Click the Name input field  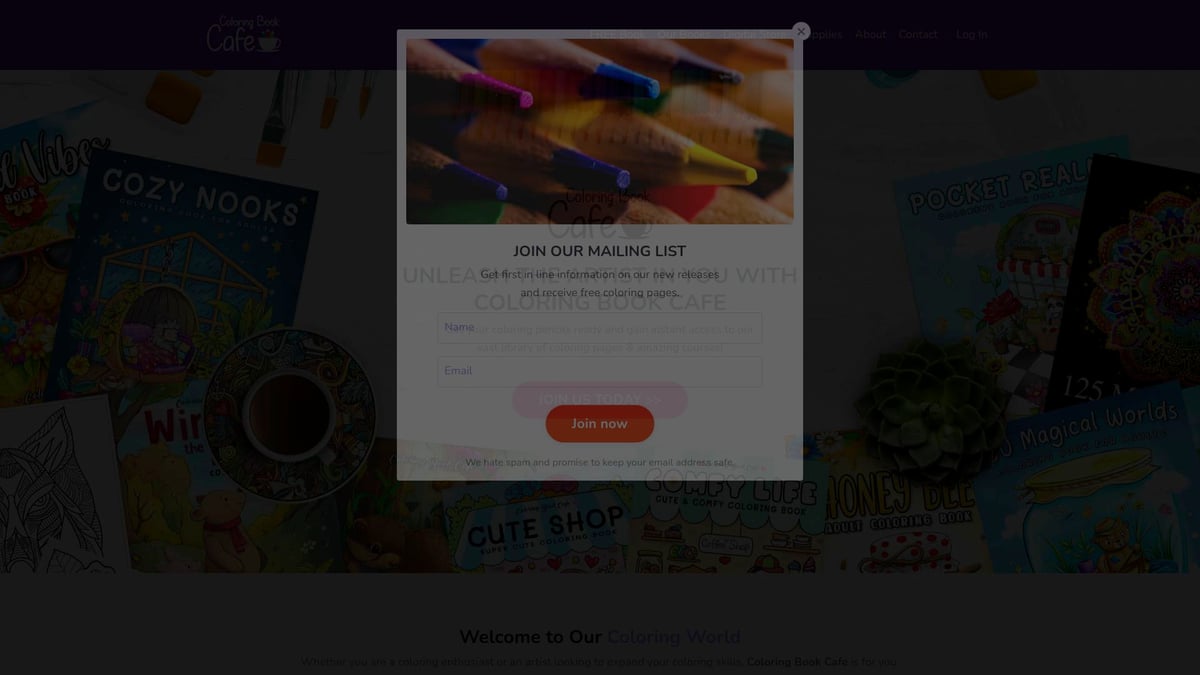coord(599,328)
